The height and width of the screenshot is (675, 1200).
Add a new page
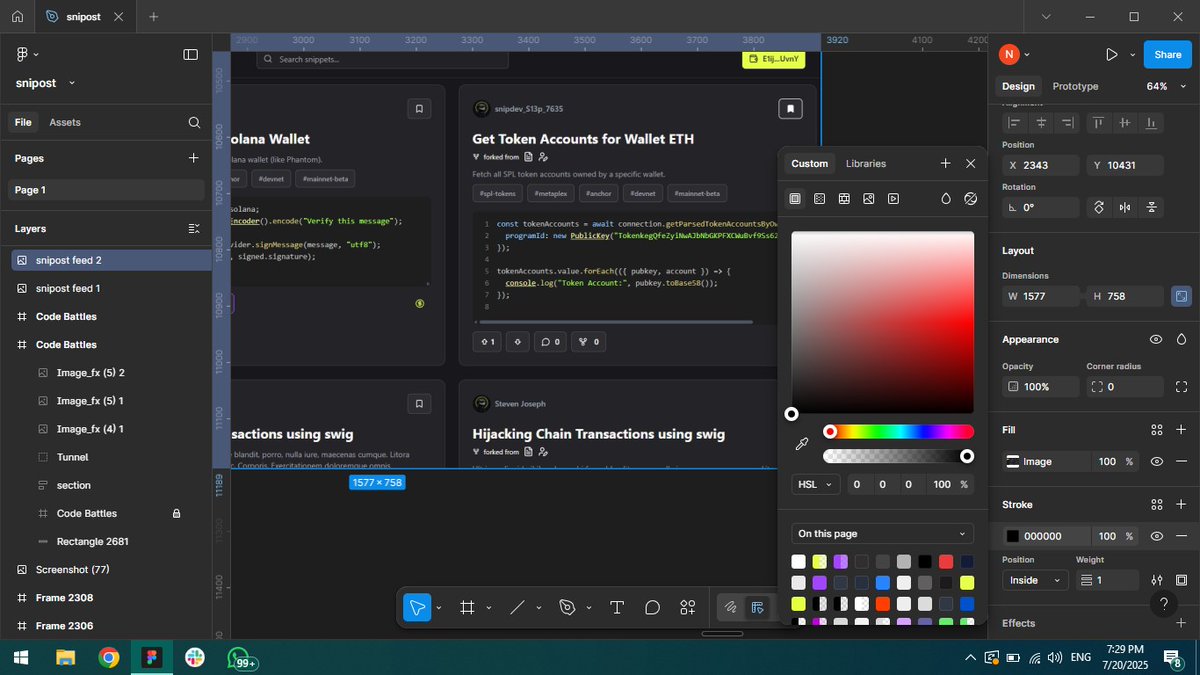193,158
